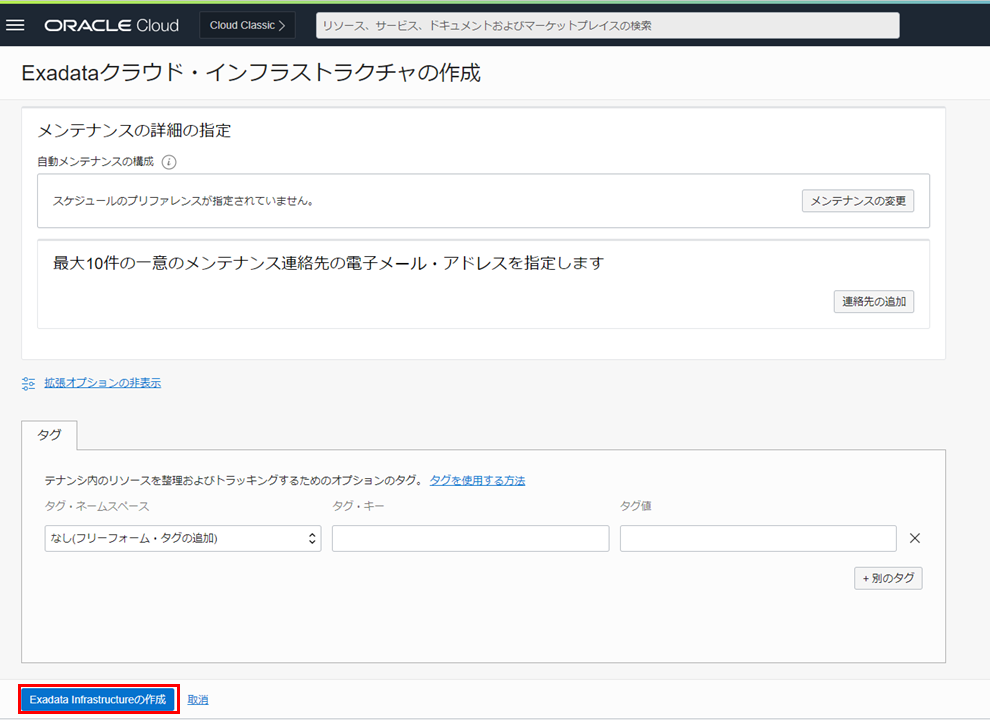The image size is (990, 720).
Task: Click the メンテナンスの詳細の指定 section heading
Action: click(x=134, y=131)
